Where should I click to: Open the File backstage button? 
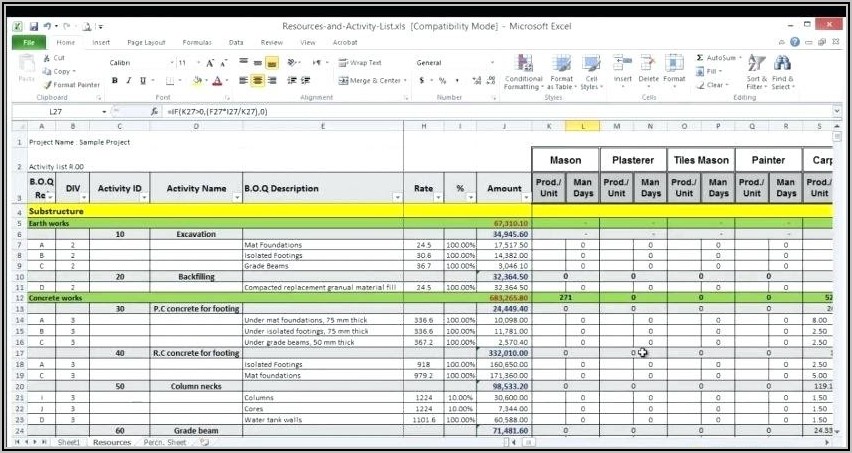point(28,43)
